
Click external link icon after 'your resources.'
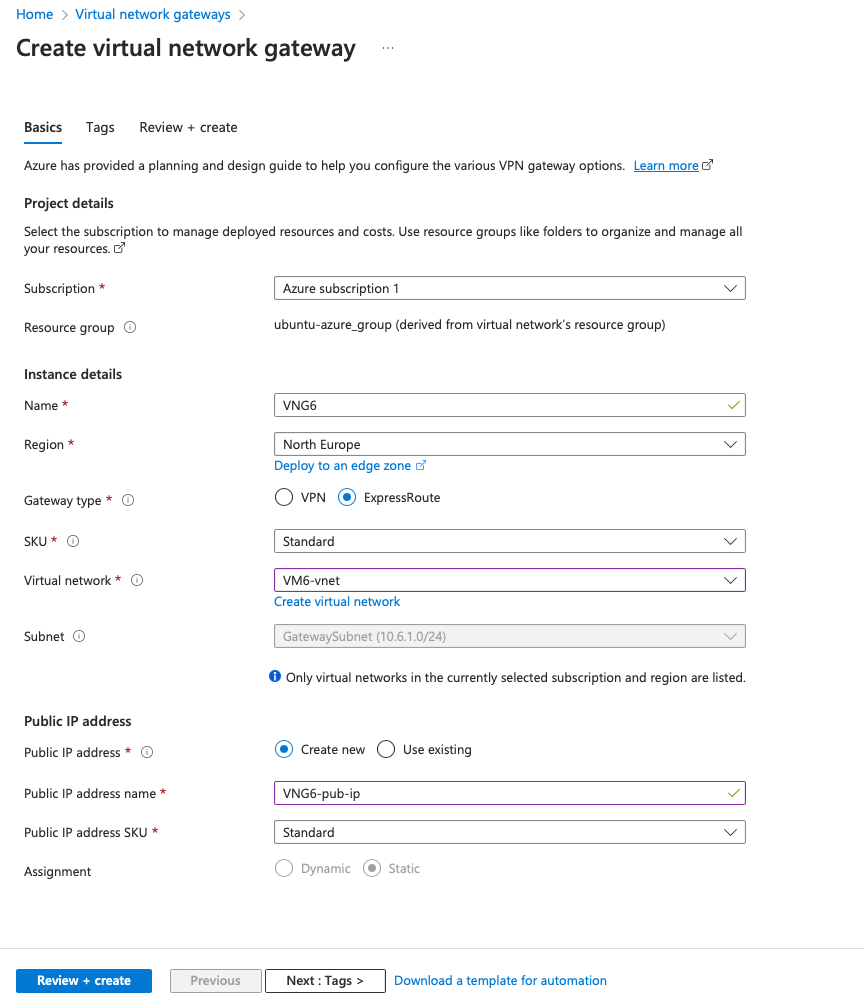point(119,248)
